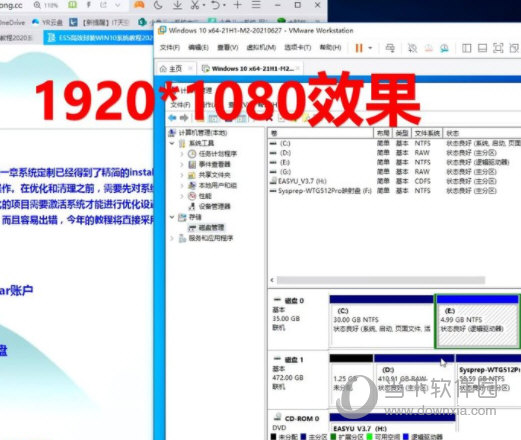521x440 pixels.
Task: Open the snapshot manager toolbar icon
Action: [x=444, y=48]
